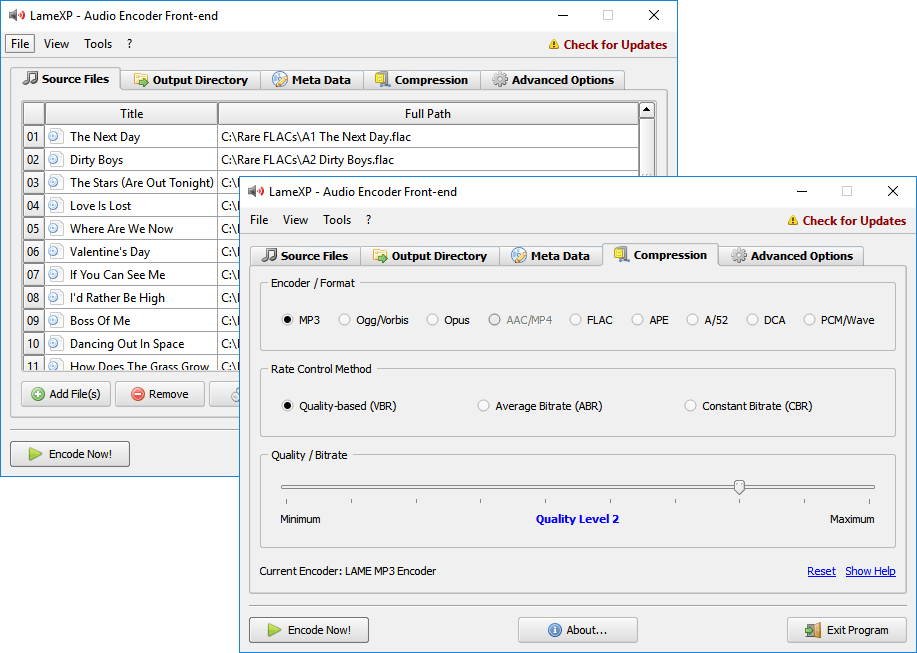Open View menu in back window
917x653 pixels.
click(56, 44)
